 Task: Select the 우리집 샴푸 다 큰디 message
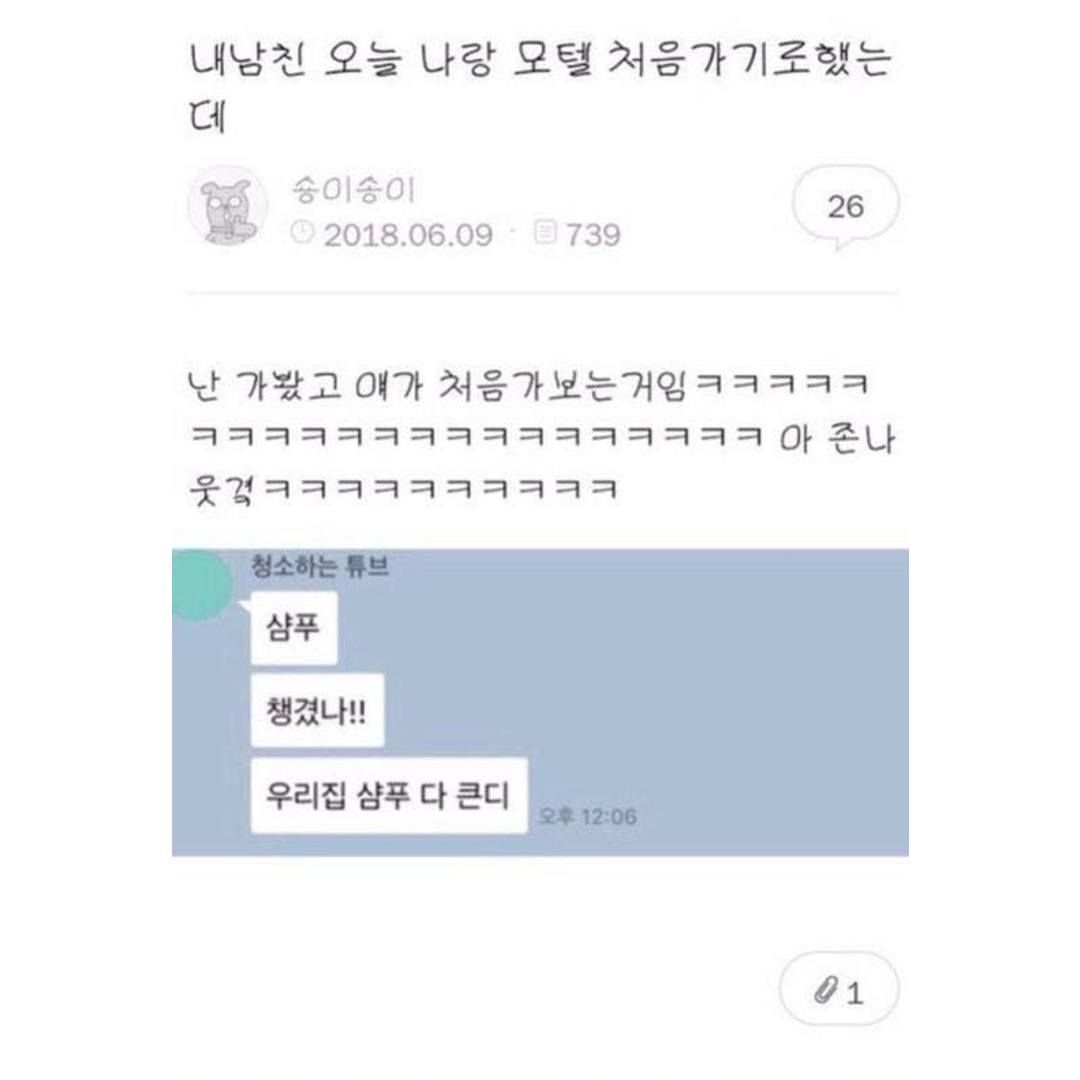click(389, 796)
